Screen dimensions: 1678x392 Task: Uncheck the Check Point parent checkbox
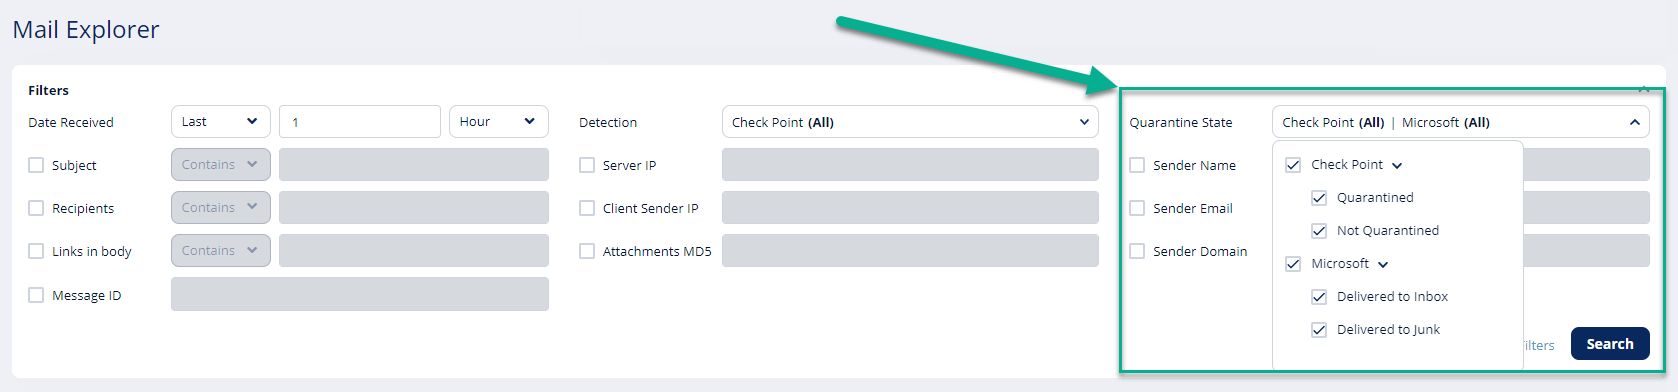coord(1293,165)
